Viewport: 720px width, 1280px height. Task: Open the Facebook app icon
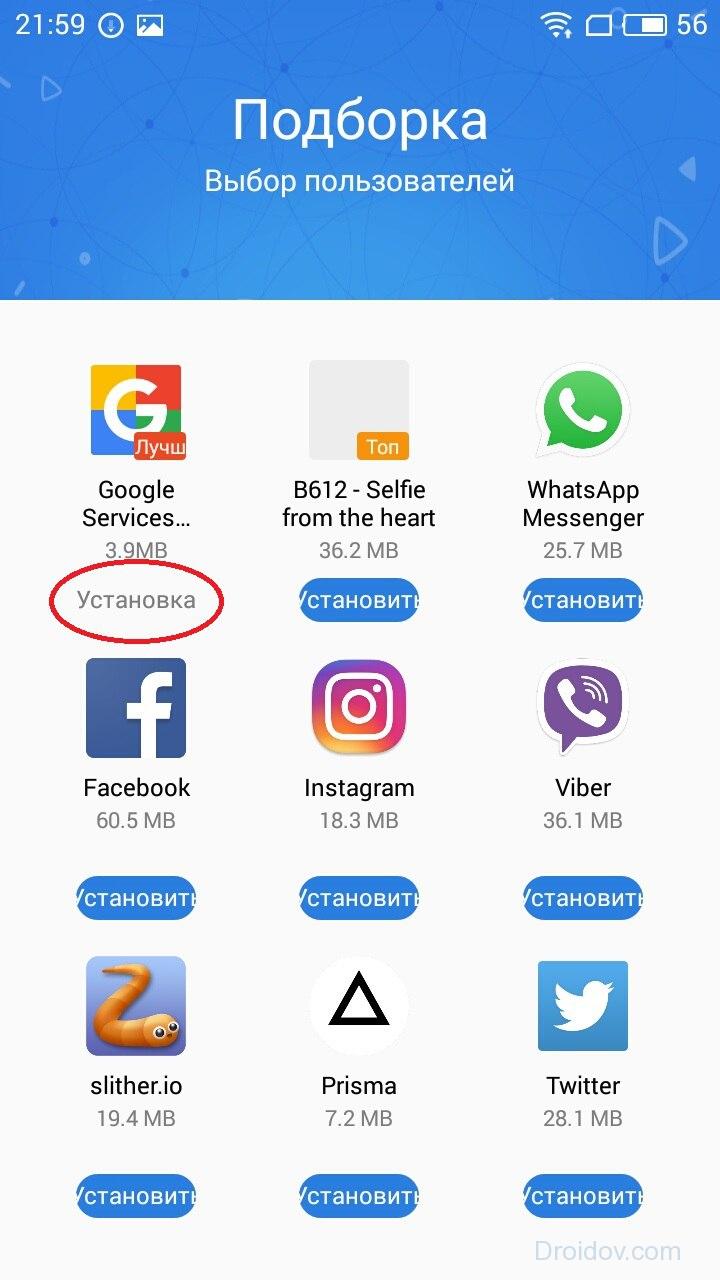136,707
